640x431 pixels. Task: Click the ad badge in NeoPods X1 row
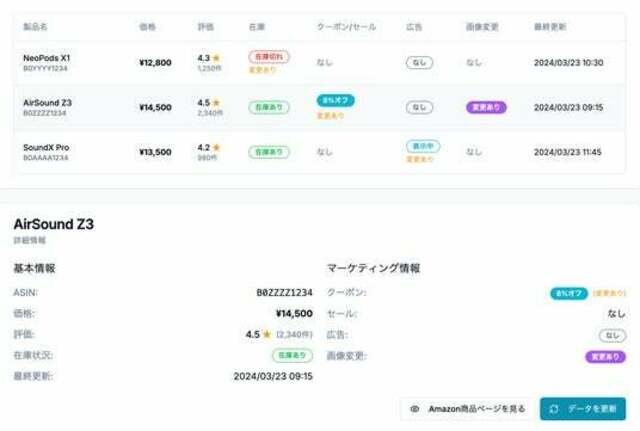[x=419, y=62]
